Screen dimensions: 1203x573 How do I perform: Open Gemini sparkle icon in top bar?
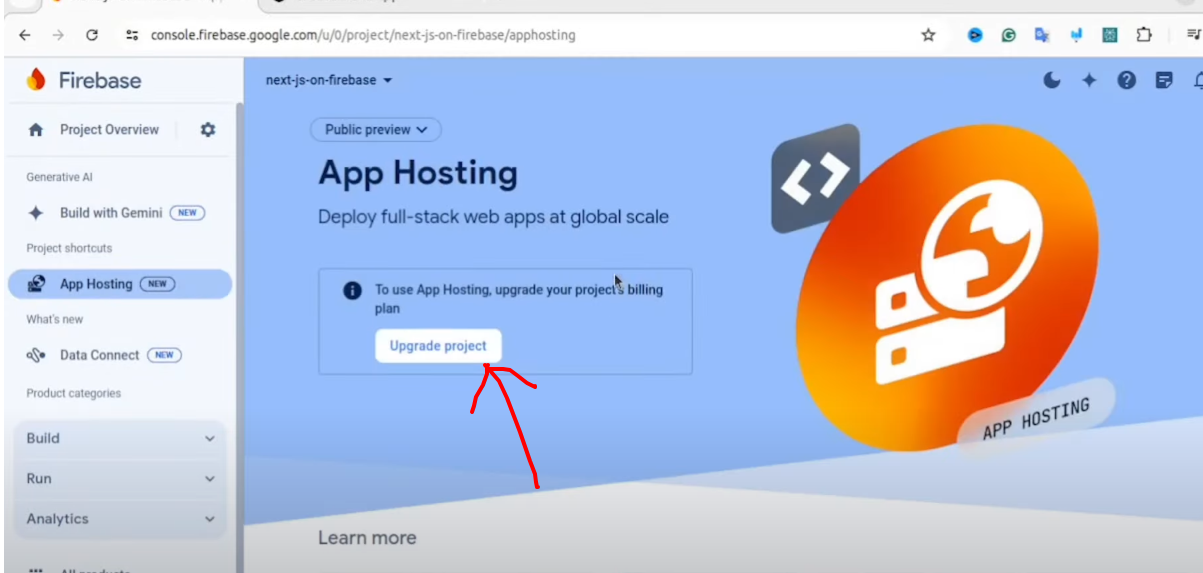tap(1089, 81)
